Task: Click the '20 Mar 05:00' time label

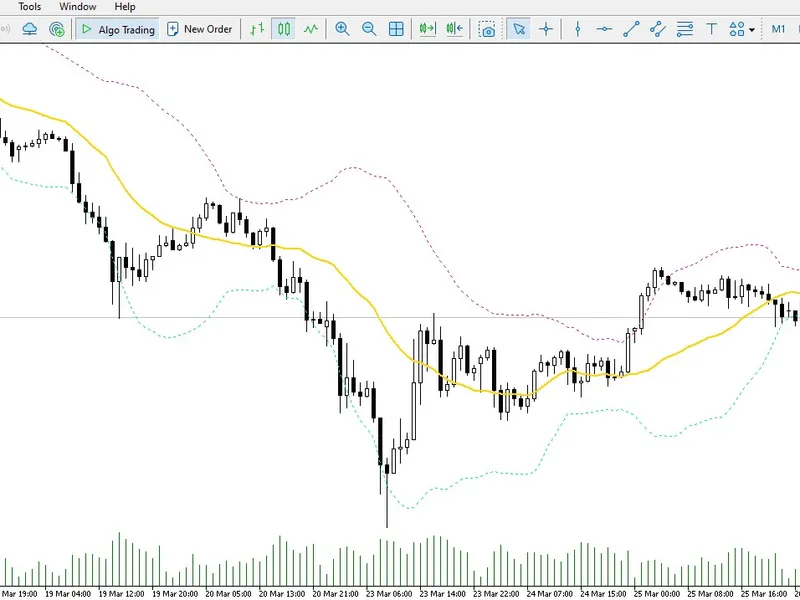Action: click(x=229, y=594)
